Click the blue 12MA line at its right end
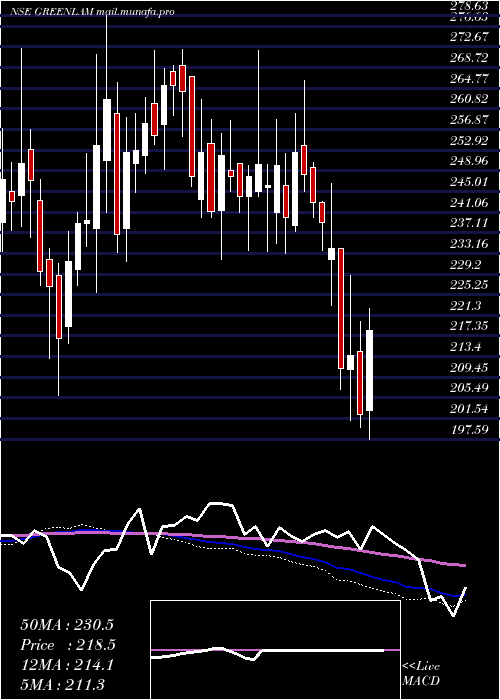This screenshot has width=500, height=700. pos(462,595)
